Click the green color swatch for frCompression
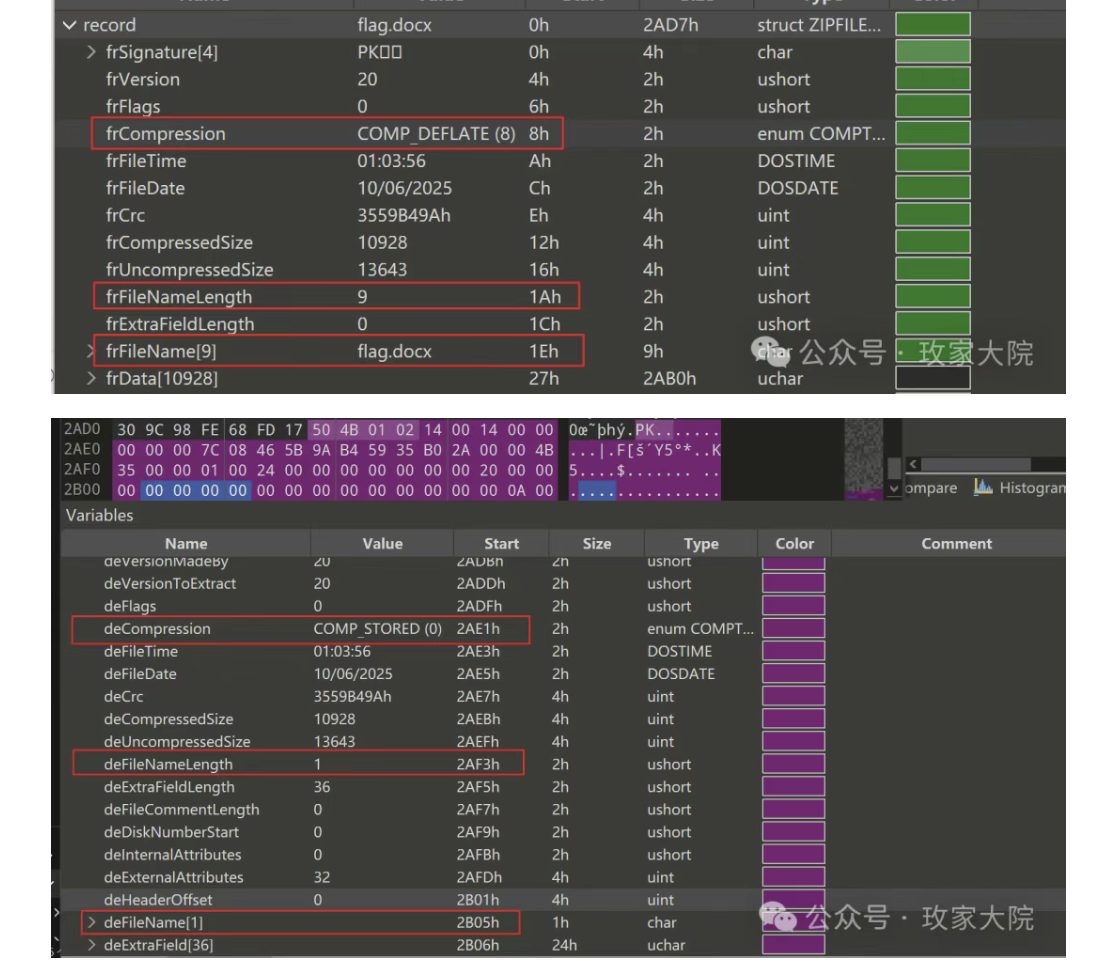 [932, 133]
